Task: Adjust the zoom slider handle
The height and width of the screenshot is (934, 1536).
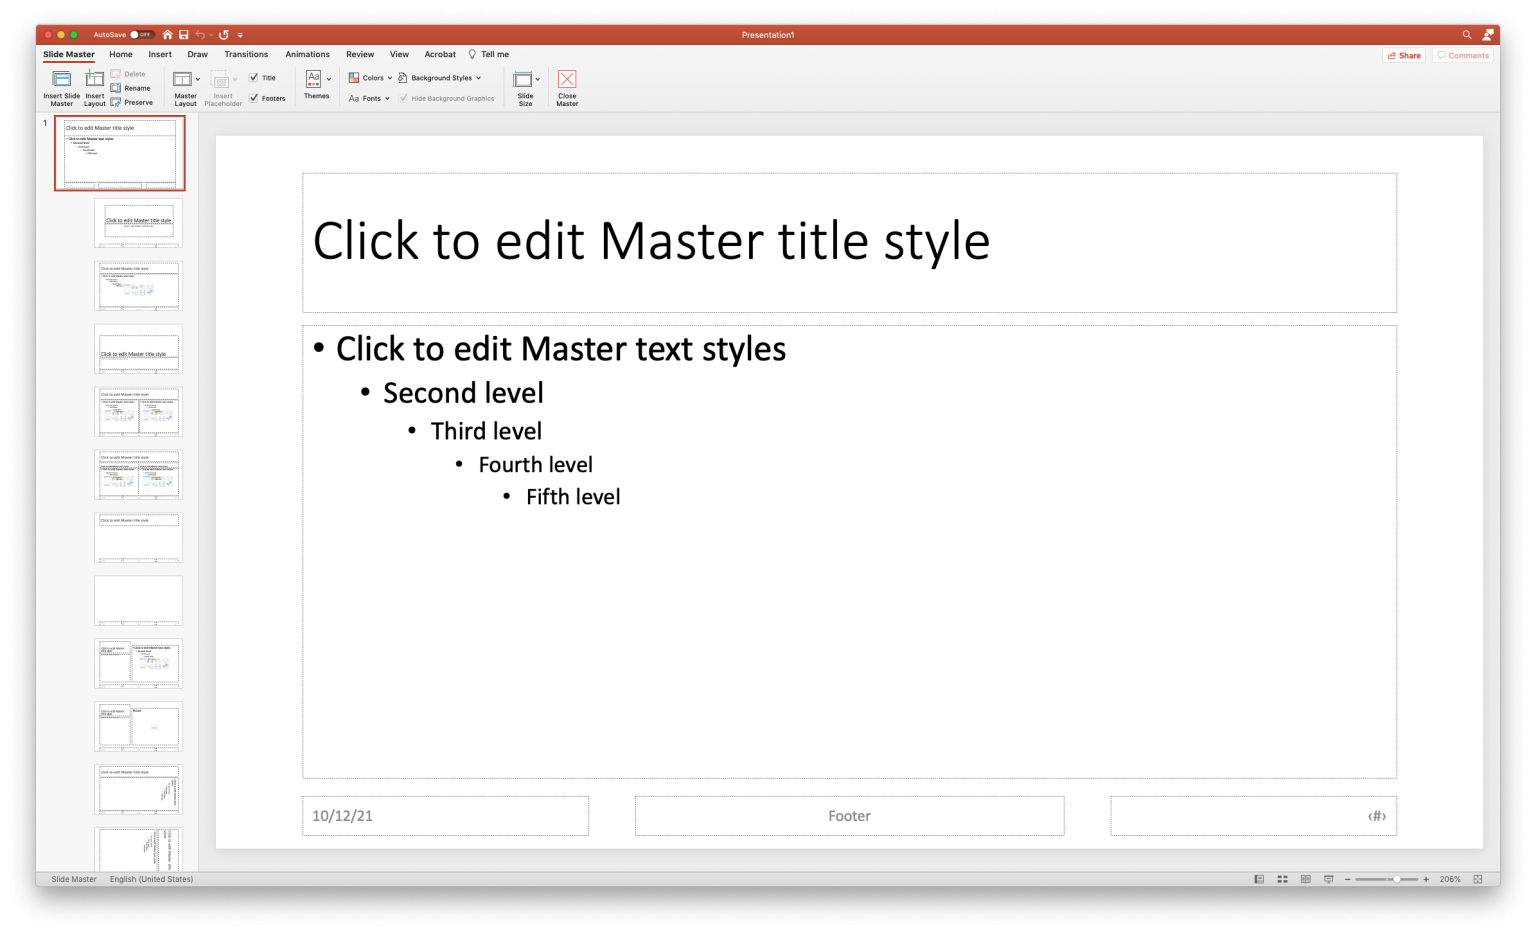Action: 1396,879
